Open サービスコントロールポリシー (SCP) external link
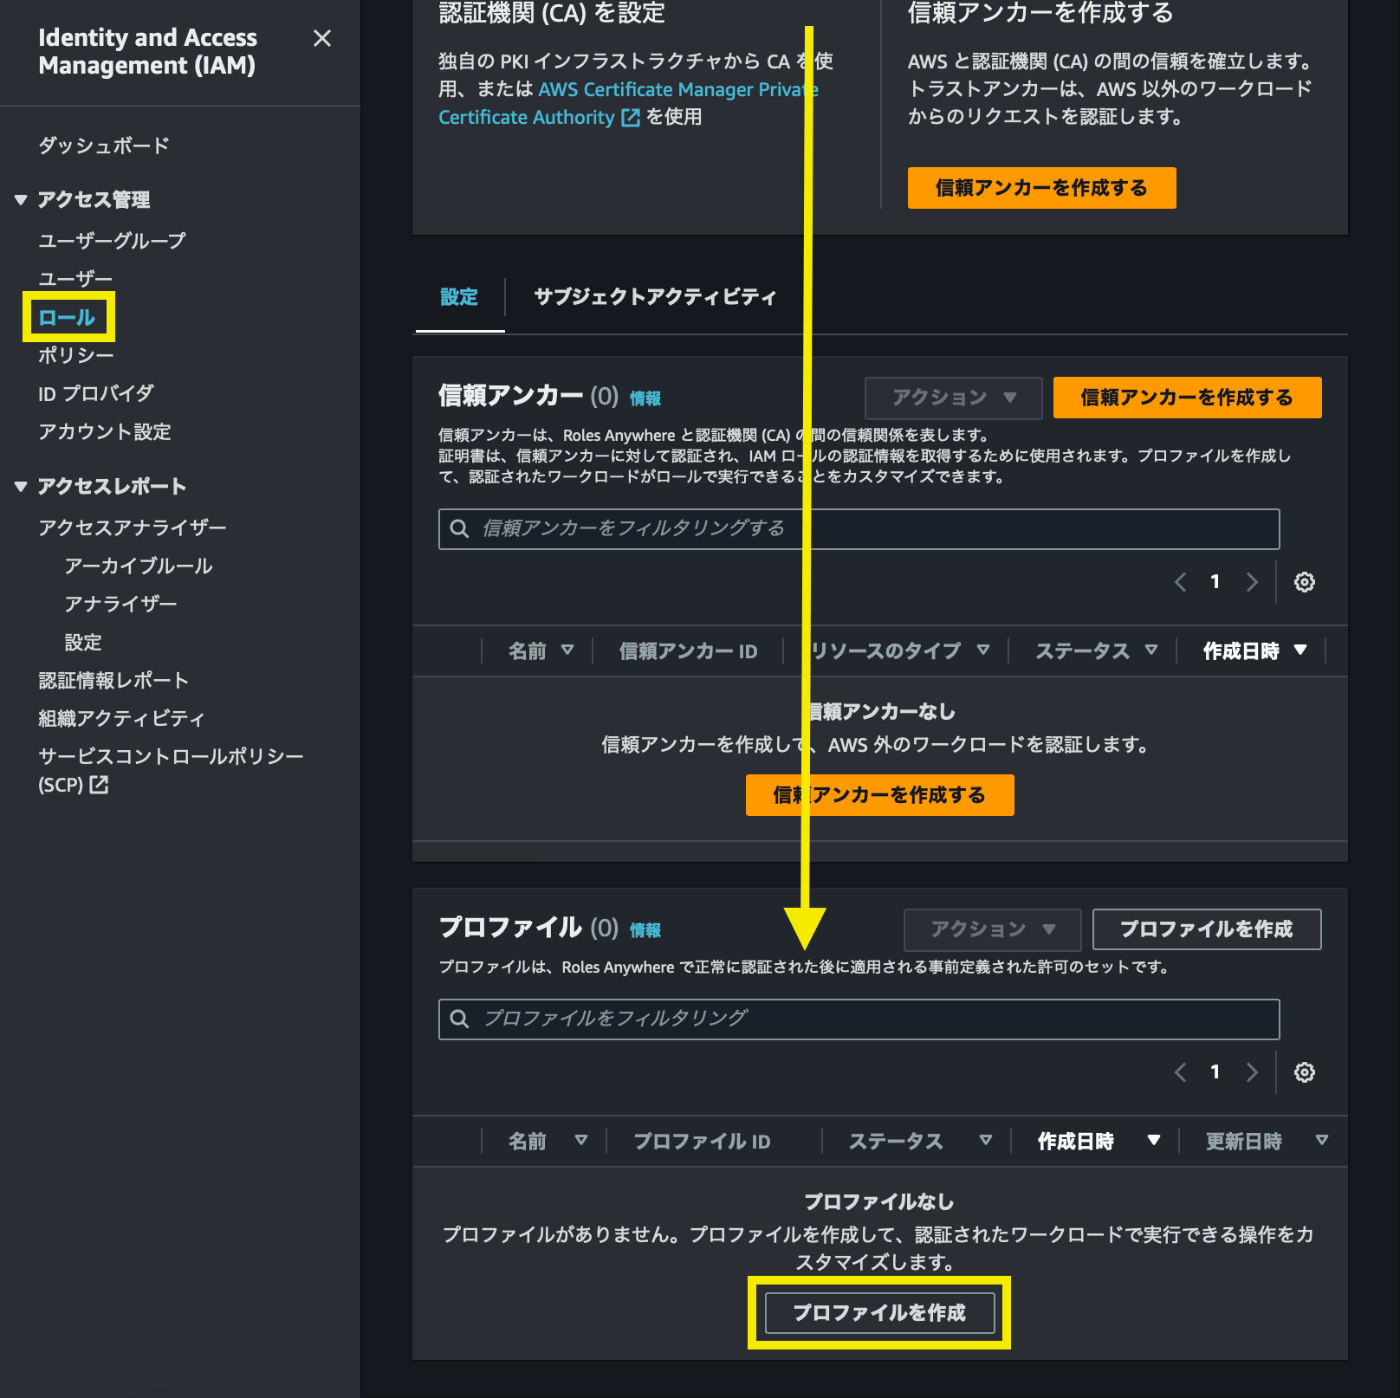 coord(170,770)
